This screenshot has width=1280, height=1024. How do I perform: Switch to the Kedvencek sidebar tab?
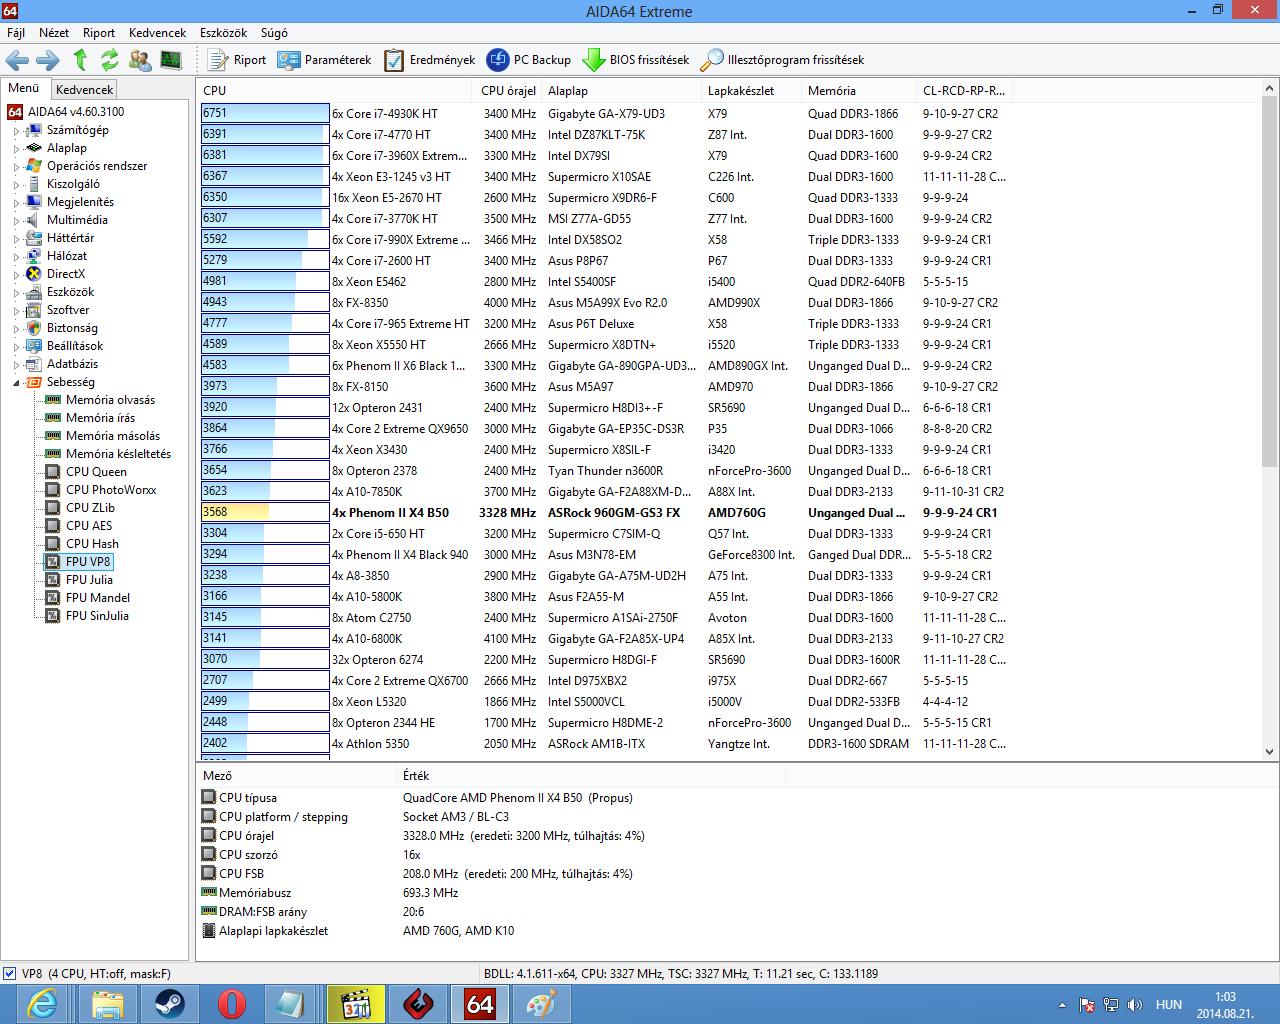pos(85,90)
